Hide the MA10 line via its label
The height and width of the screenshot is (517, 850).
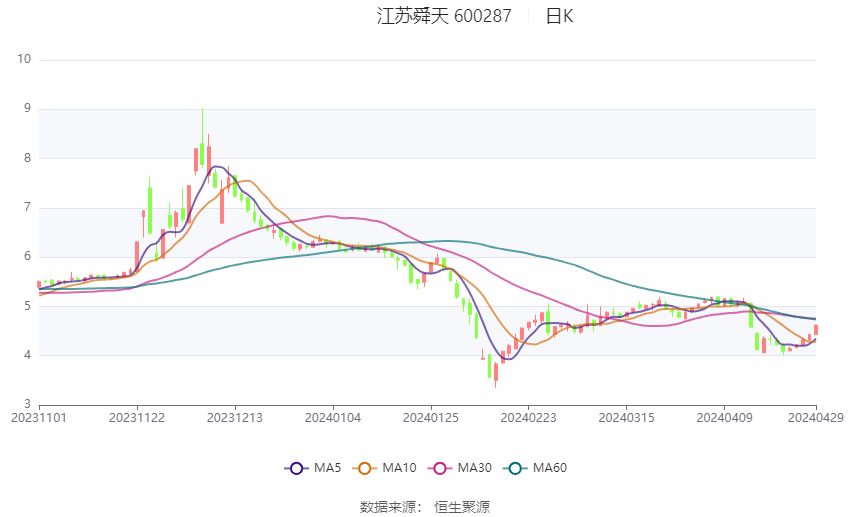coord(399,468)
